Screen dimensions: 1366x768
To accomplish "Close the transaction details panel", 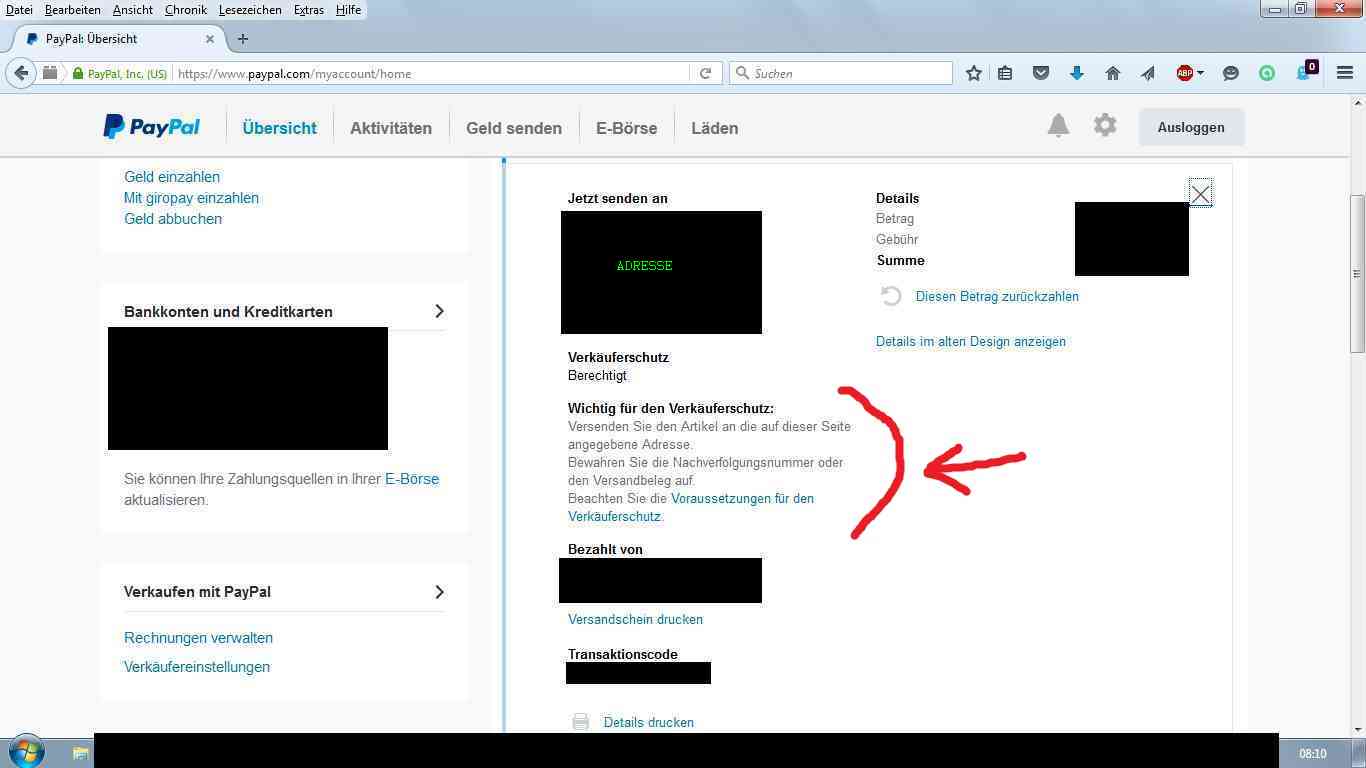I will click(x=1200, y=194).
